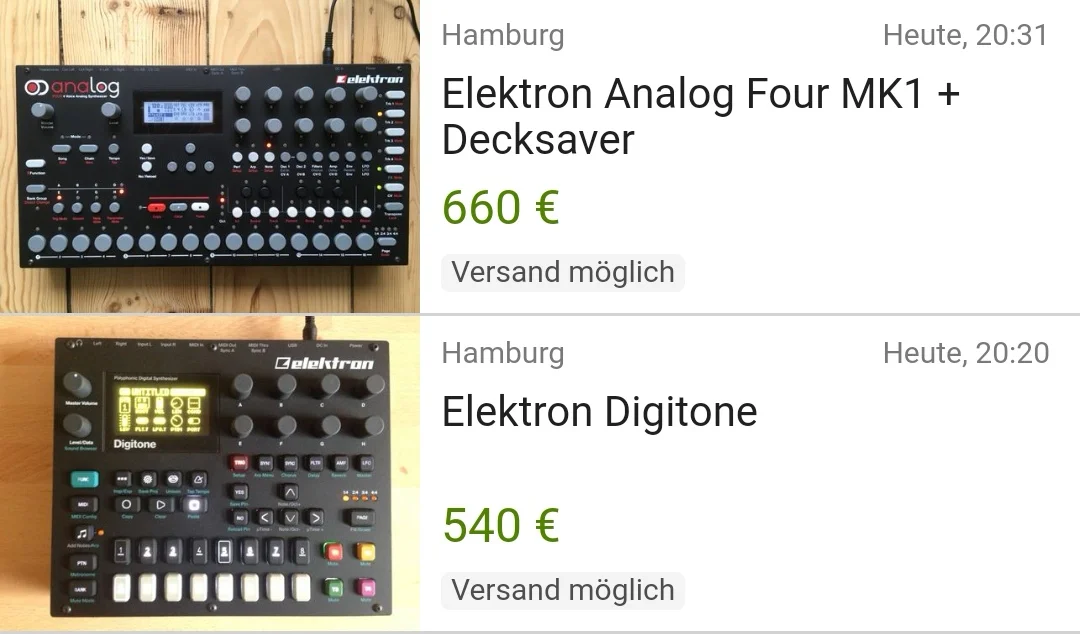The height and width of the screenshot is (634, 1080).
Task: Select the 660 € price
Action: (500, 208)
